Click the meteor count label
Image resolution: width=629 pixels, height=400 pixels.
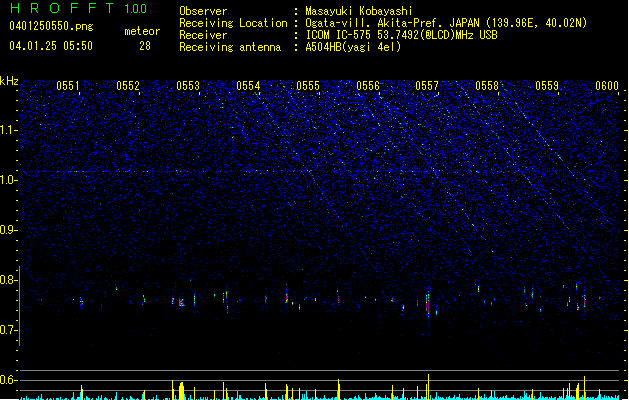(x=142, y=31)
